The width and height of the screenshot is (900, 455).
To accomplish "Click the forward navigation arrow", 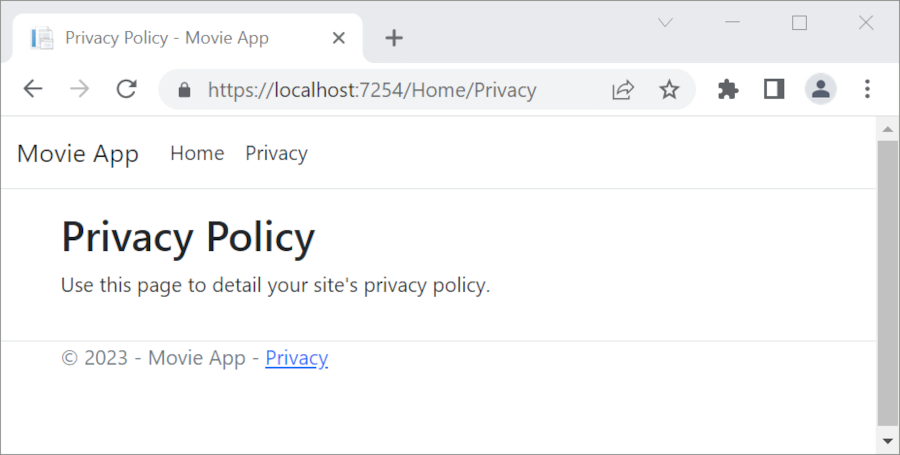I will tap(80, 89).
